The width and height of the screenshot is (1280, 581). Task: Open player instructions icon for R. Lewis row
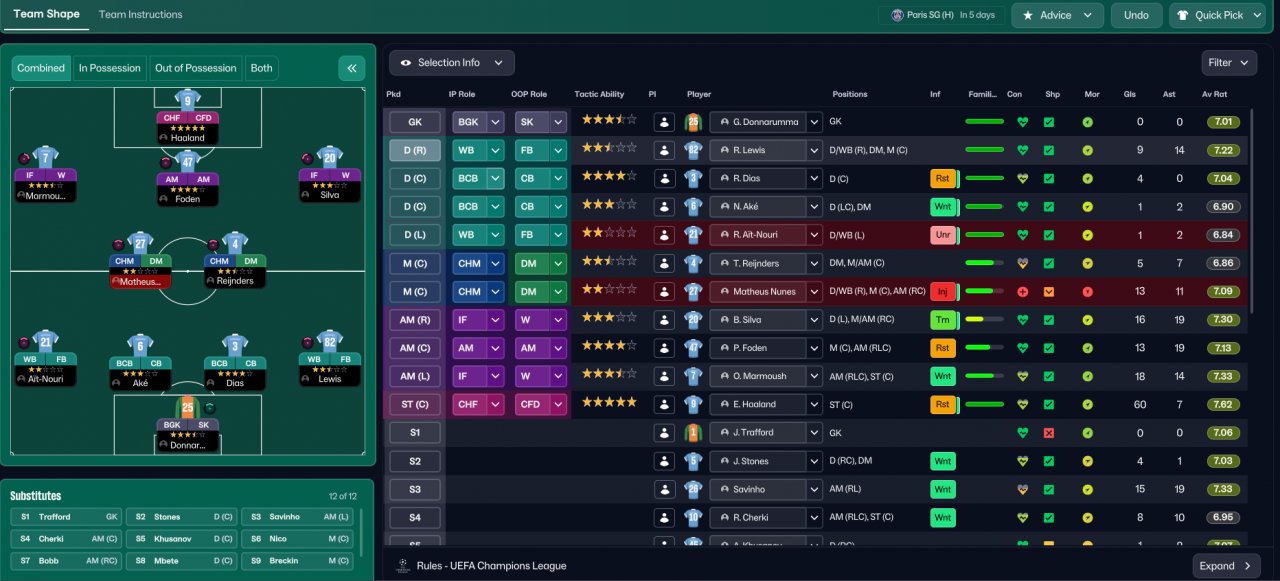coord(663,150)
